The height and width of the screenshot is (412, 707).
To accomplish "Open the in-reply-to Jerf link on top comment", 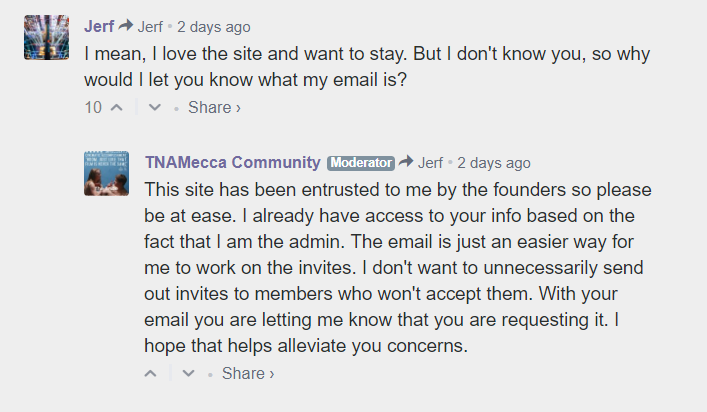I will click(x=150, y=27).
